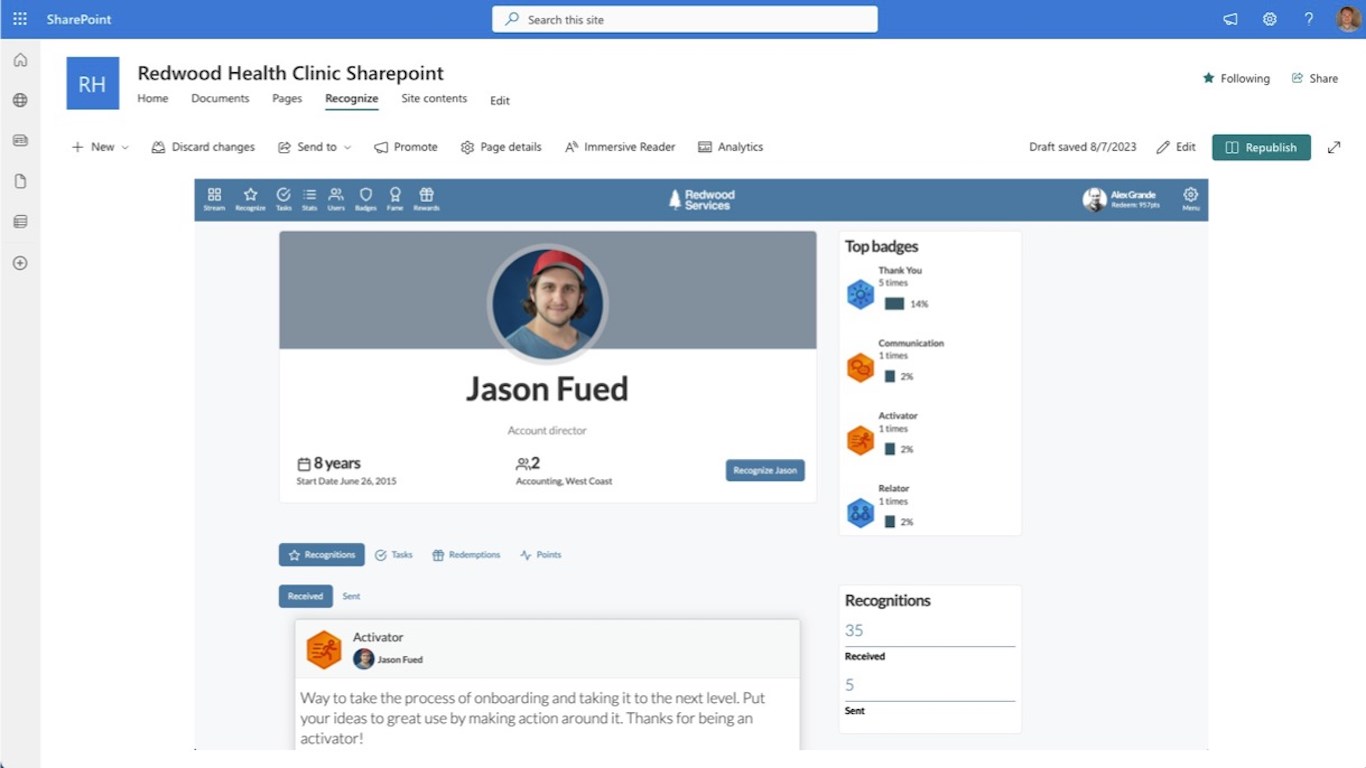The height and width of the screenshot is (768, 1366).
Task: Click "Accounting, West Coast" text
Action: point(564,481)
